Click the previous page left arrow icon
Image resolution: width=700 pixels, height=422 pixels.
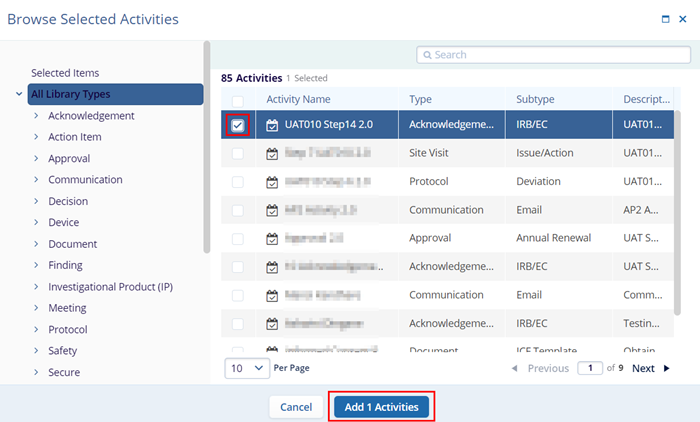pos(515,368)
